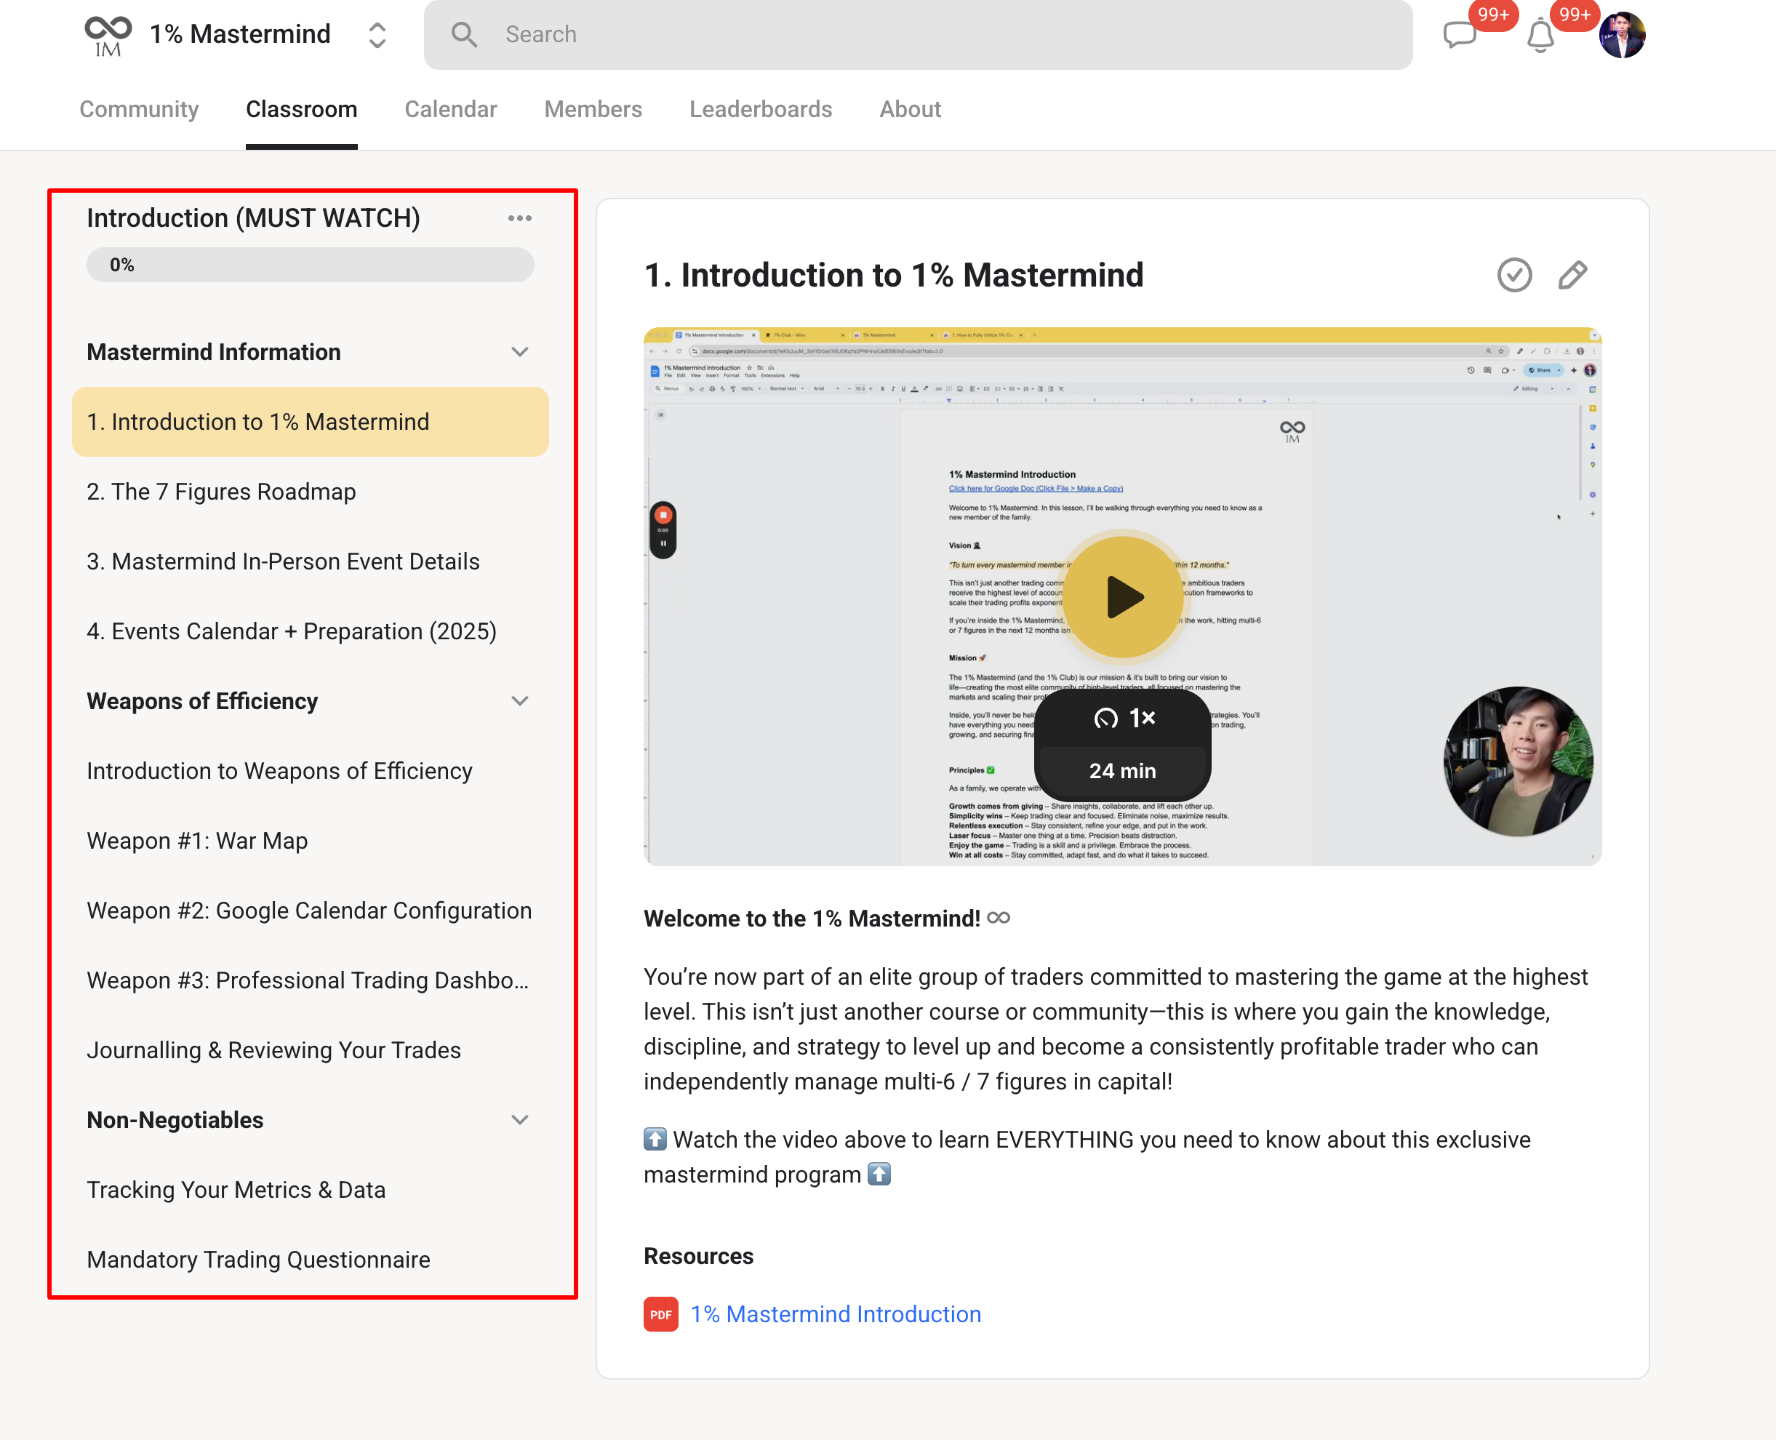Open the course options three-dot menu
Image resolution: width=1776 pixels, height=1440 pixels.
point(520,218)
